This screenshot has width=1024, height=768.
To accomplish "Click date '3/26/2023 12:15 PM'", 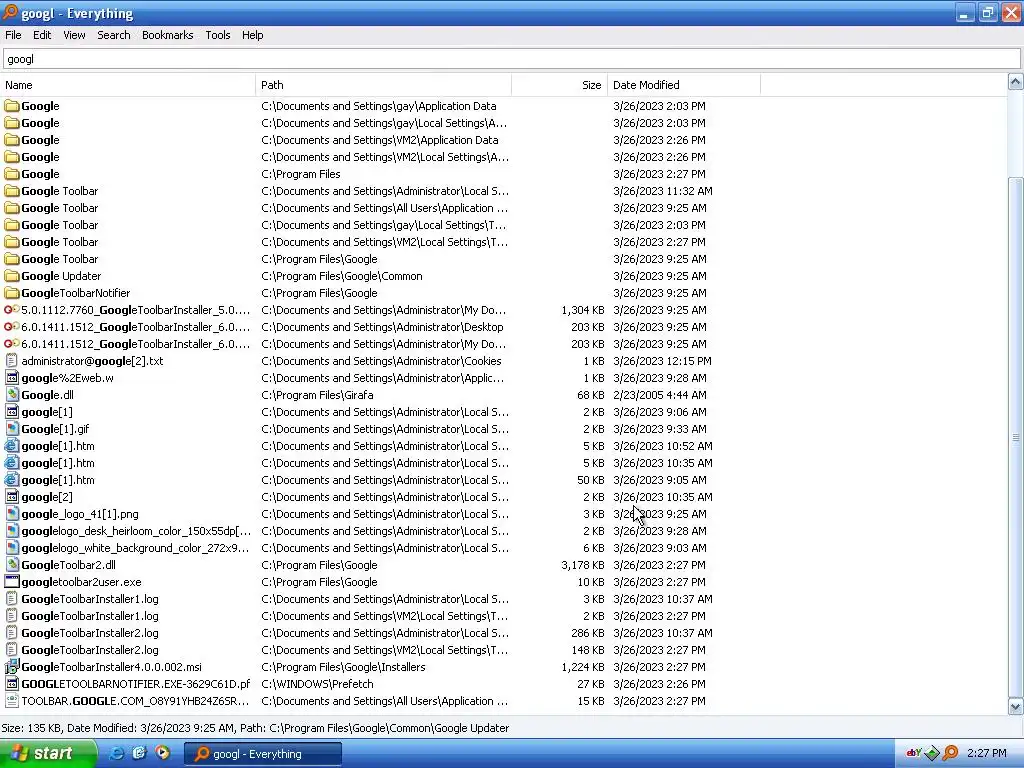I will [x=662, y=361].
